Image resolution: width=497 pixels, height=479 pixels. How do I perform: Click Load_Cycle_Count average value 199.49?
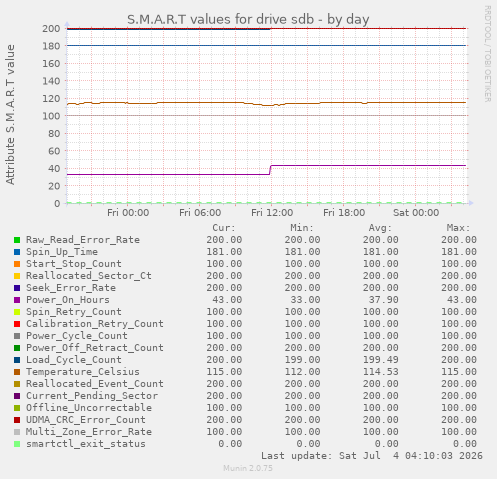[x=381, y=360]
